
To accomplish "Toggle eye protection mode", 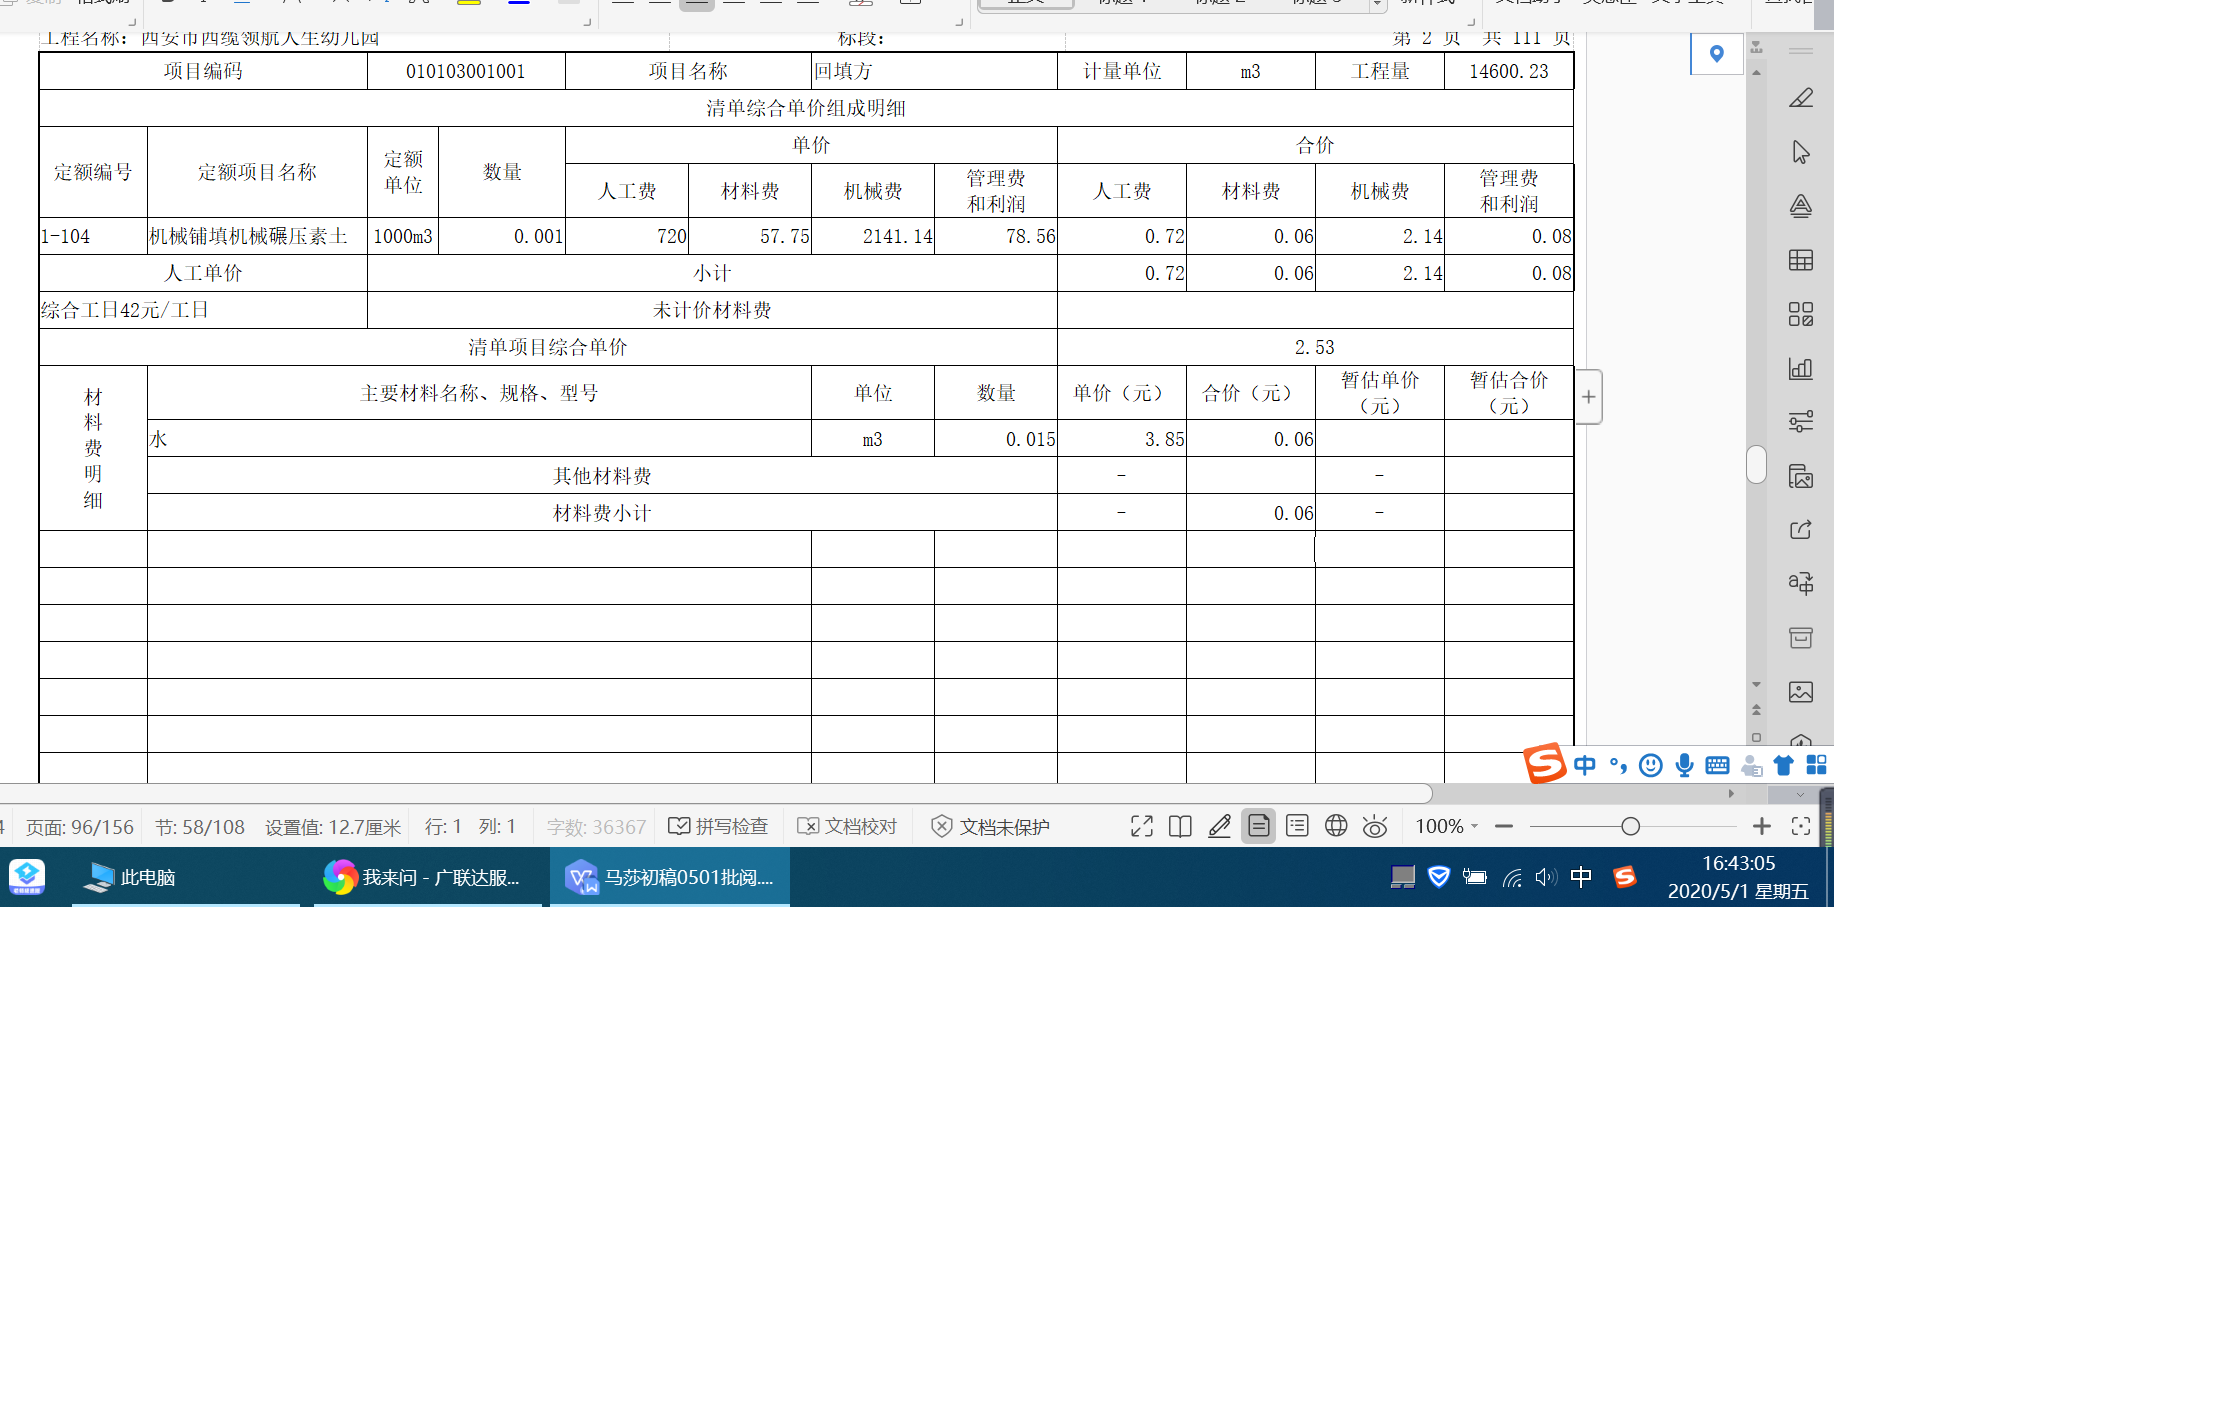I will point(1375,826).
